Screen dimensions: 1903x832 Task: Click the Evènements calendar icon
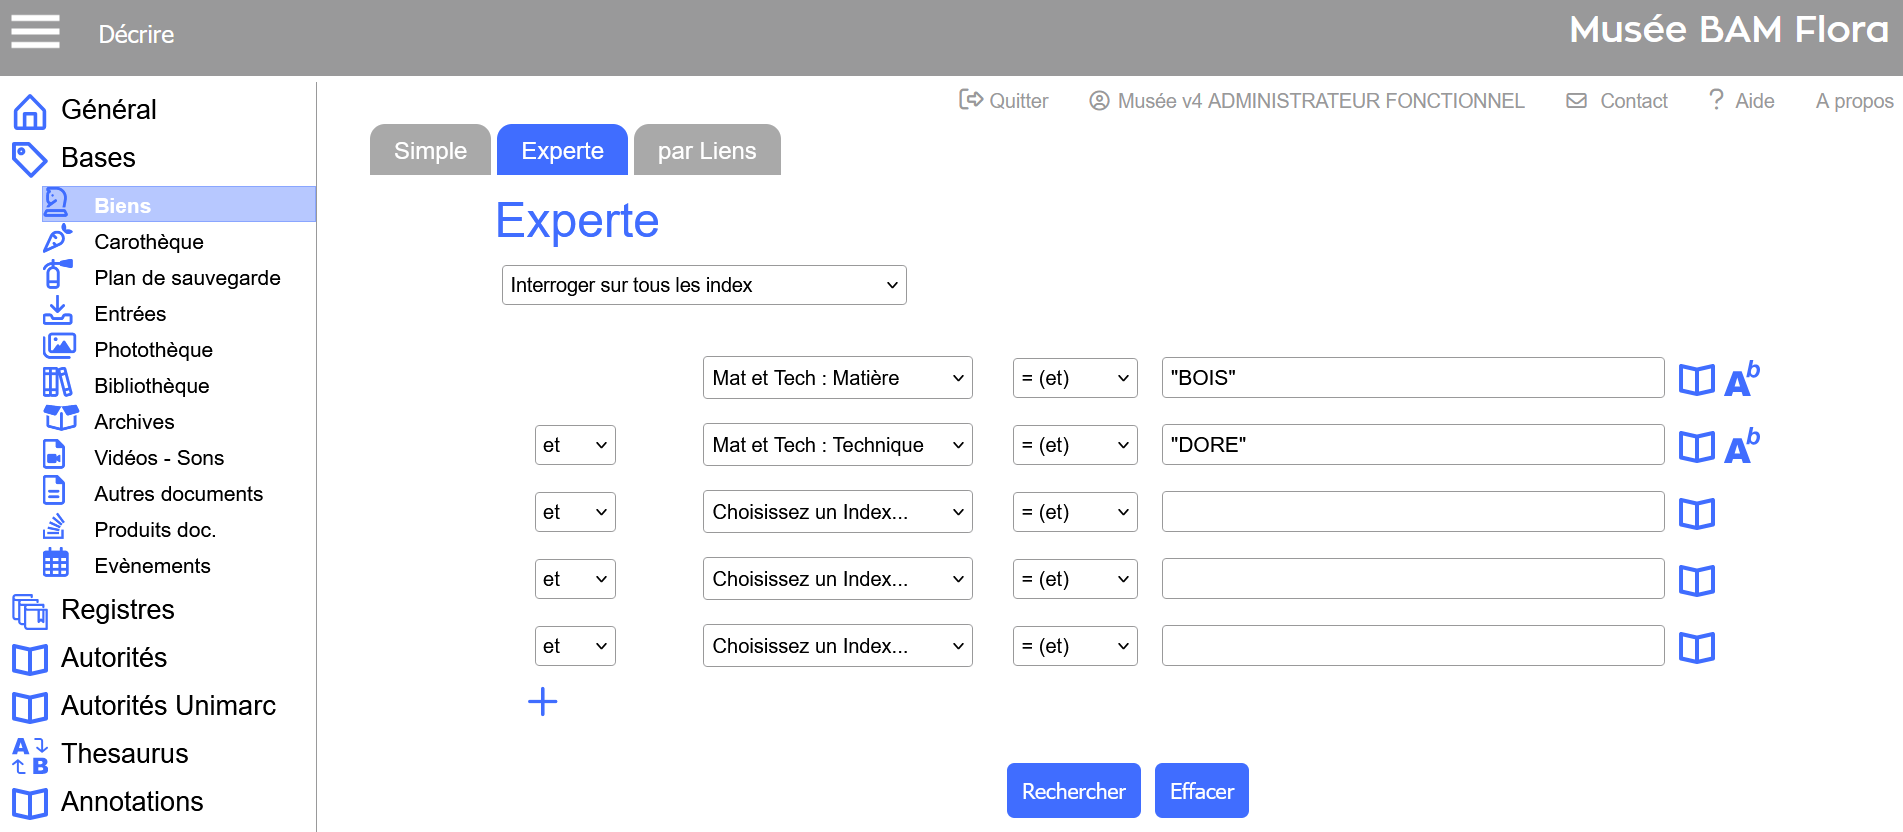56,564
